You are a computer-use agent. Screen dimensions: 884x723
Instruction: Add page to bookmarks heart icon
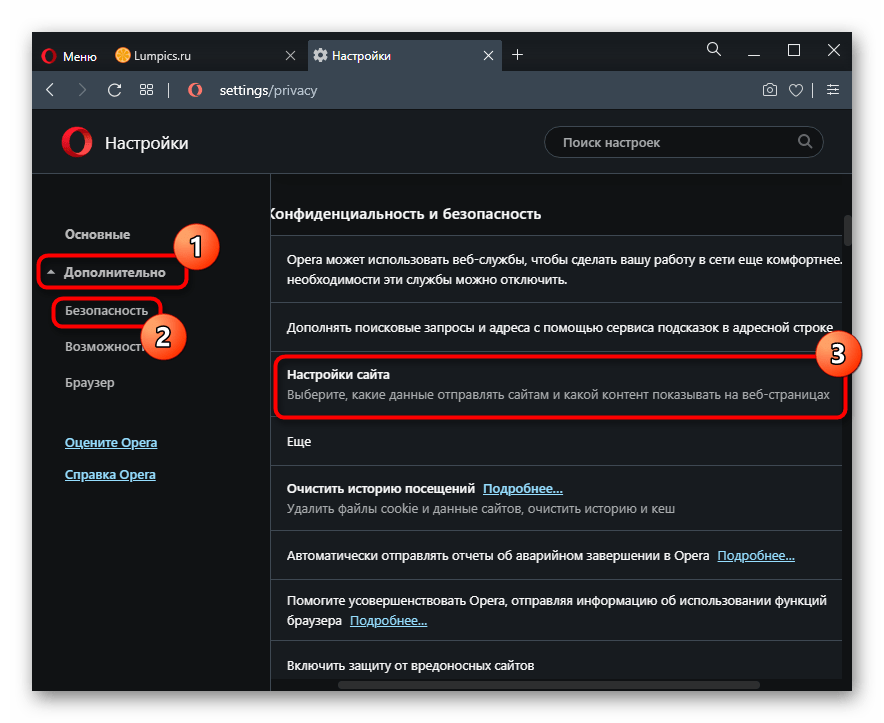pyautogui.click(x=796, y=90)
